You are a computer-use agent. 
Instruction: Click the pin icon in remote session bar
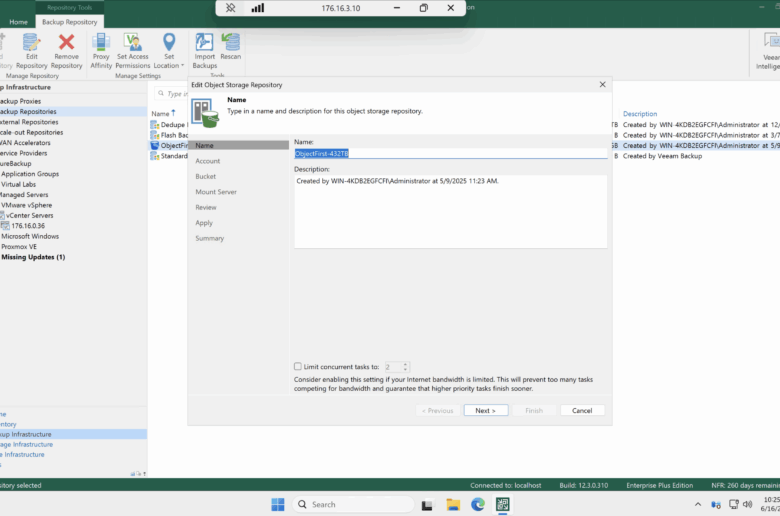pyautogui.click(x=230, y=8)
